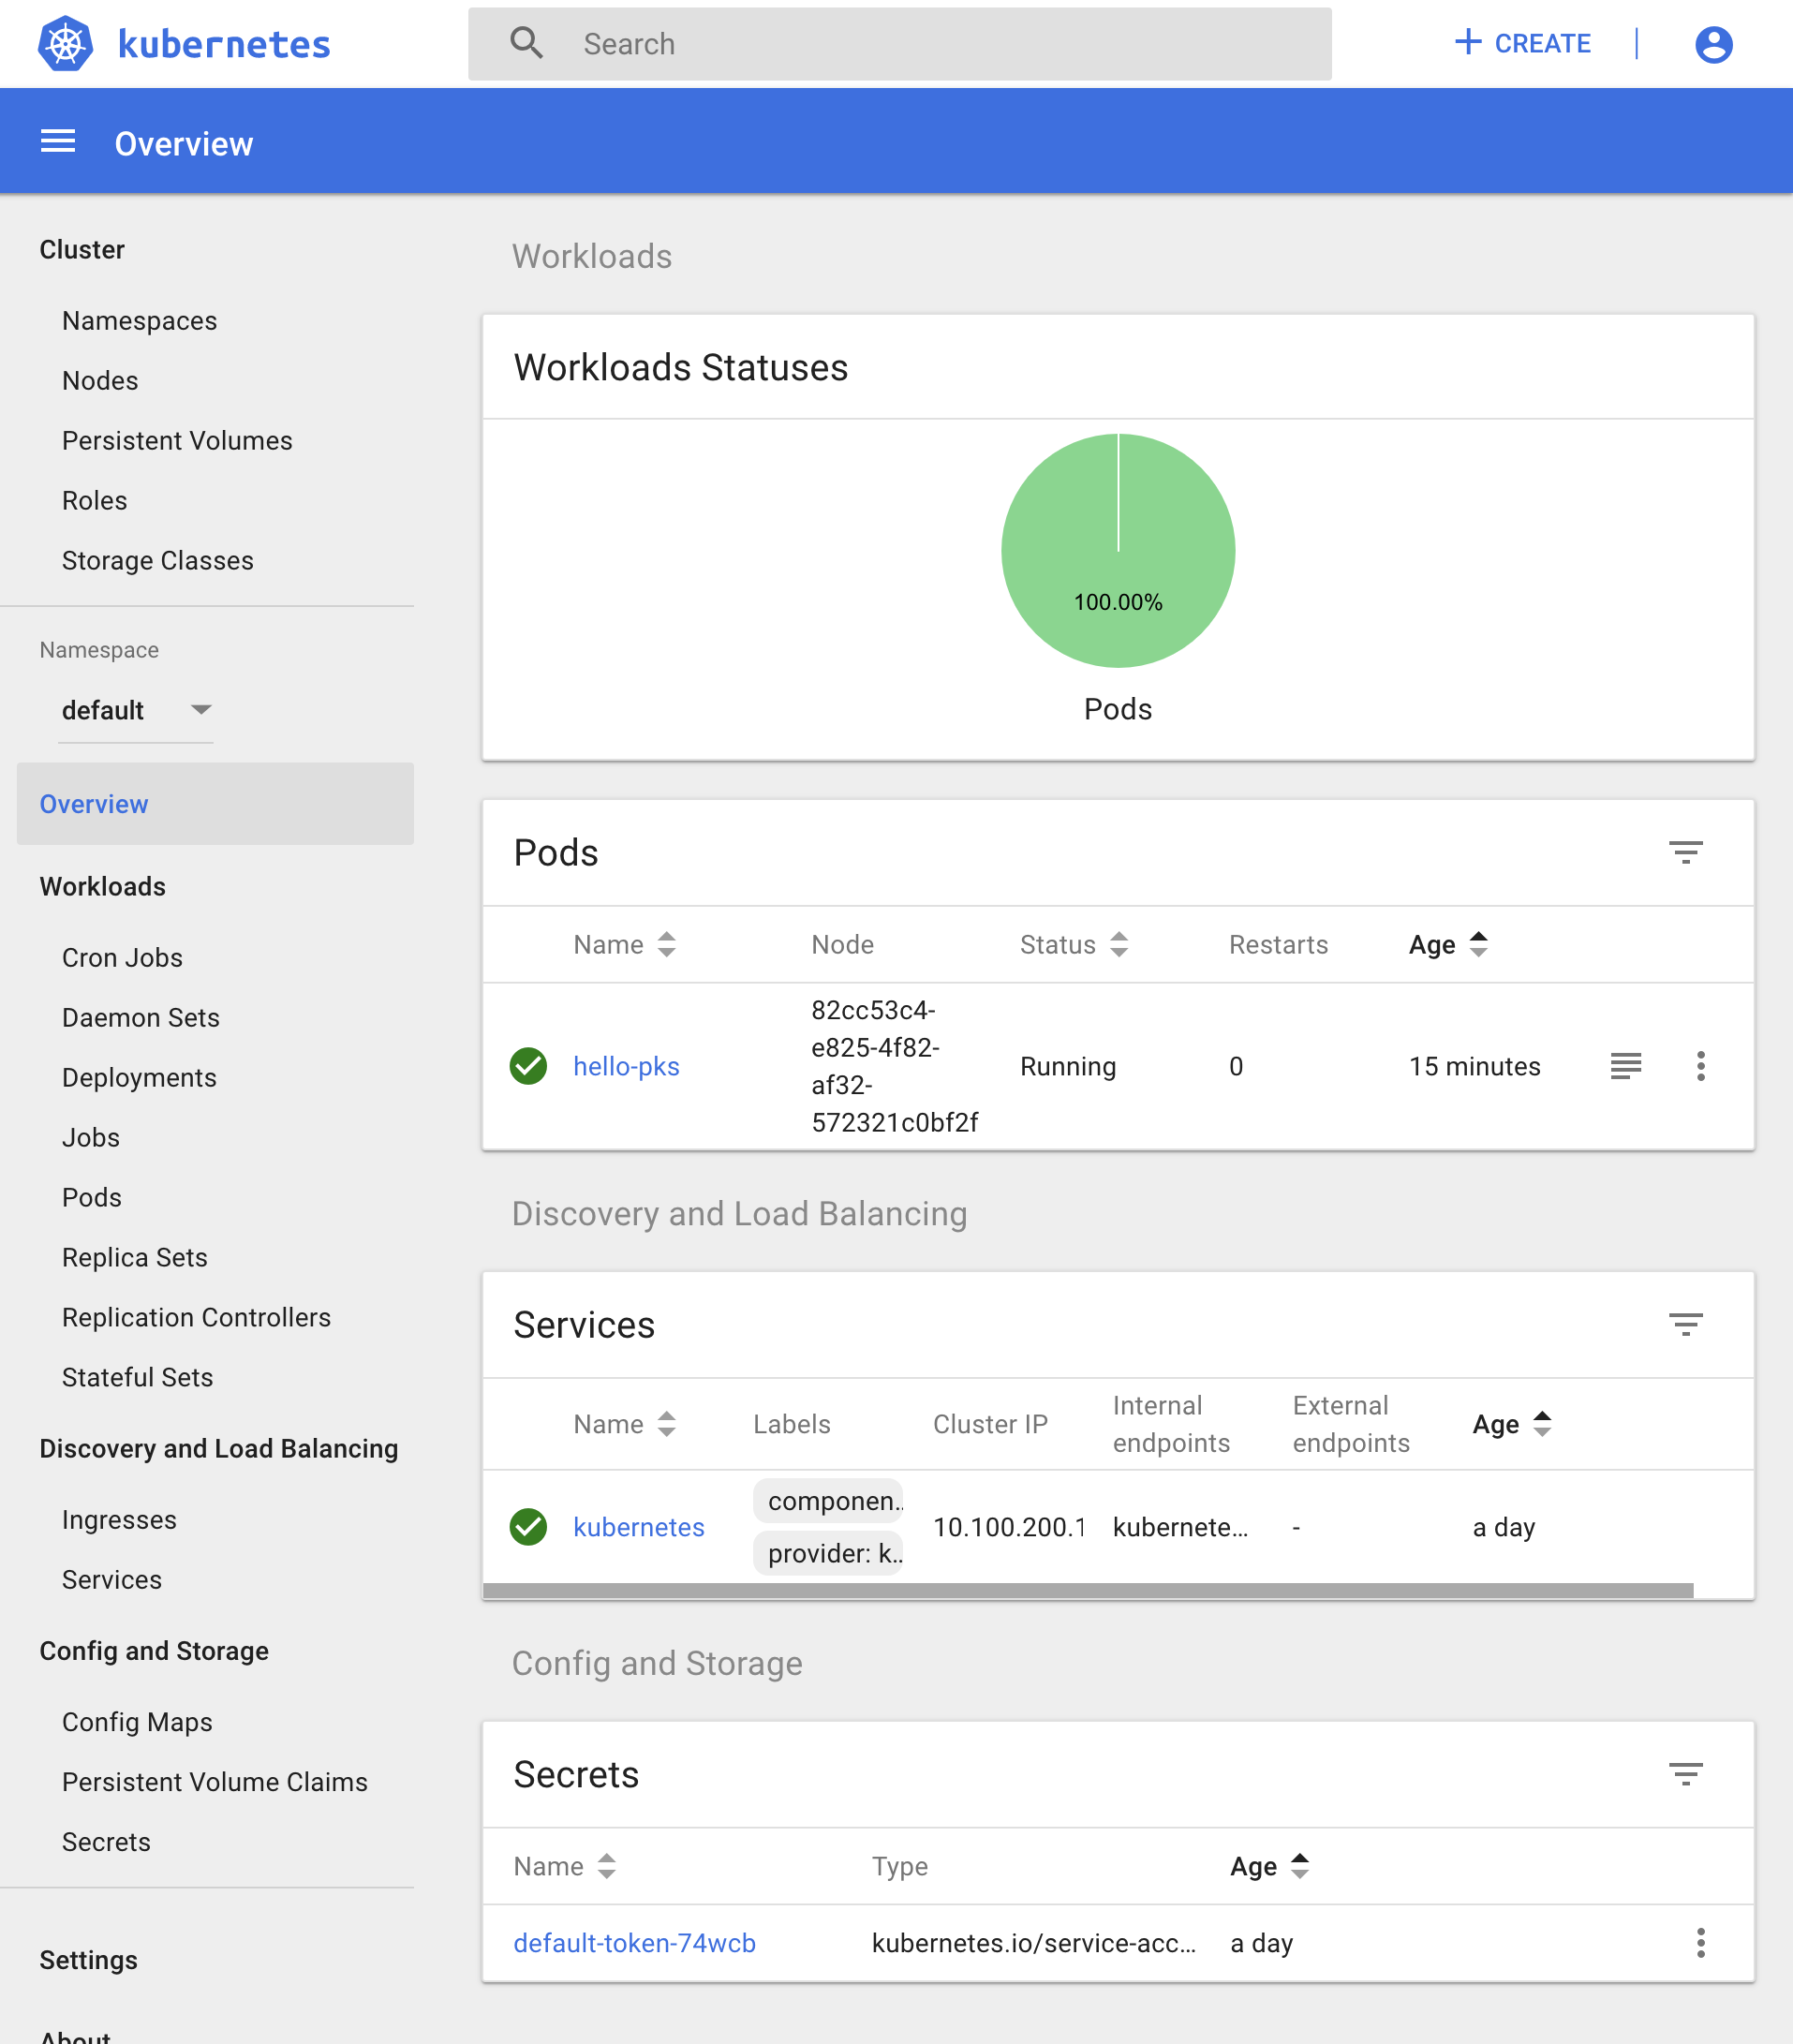This screenshot has height=2044, width=1793.
Task: Click the 'kubernetes.io/service-acc…' type cell
Action: 1034,1943
